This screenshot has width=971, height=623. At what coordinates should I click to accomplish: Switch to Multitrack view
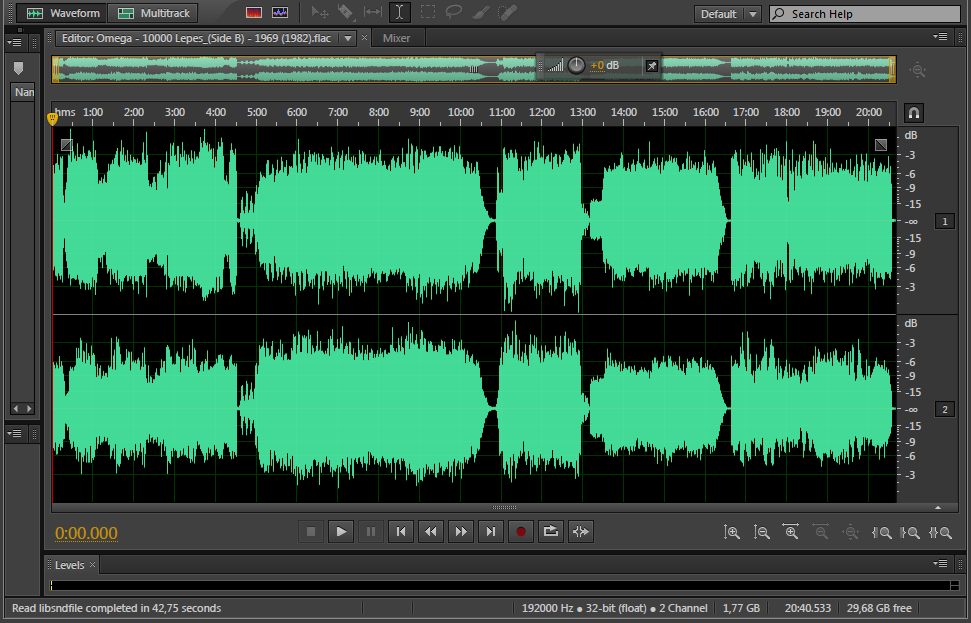(x=153, y=13)
